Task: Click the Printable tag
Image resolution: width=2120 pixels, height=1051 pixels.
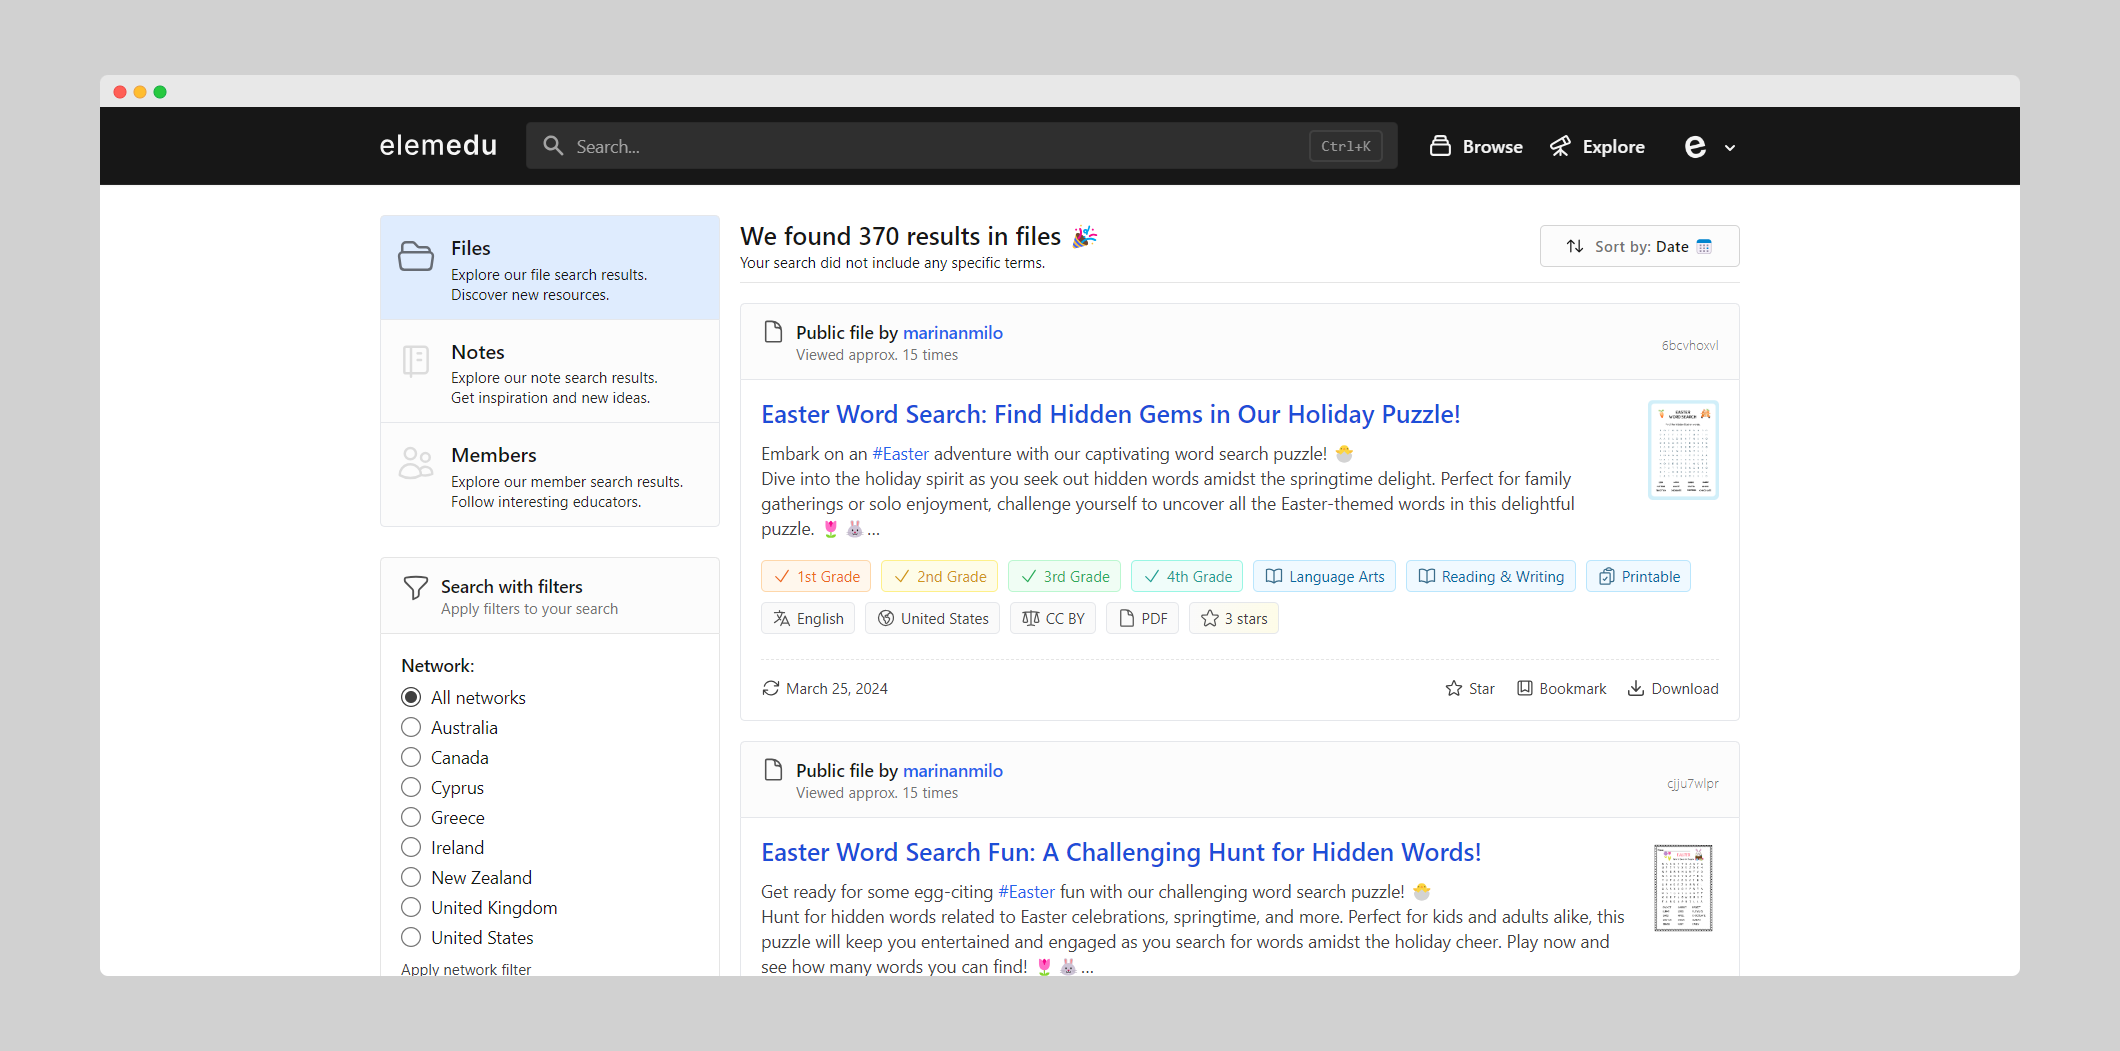Action: [1638, 577]
